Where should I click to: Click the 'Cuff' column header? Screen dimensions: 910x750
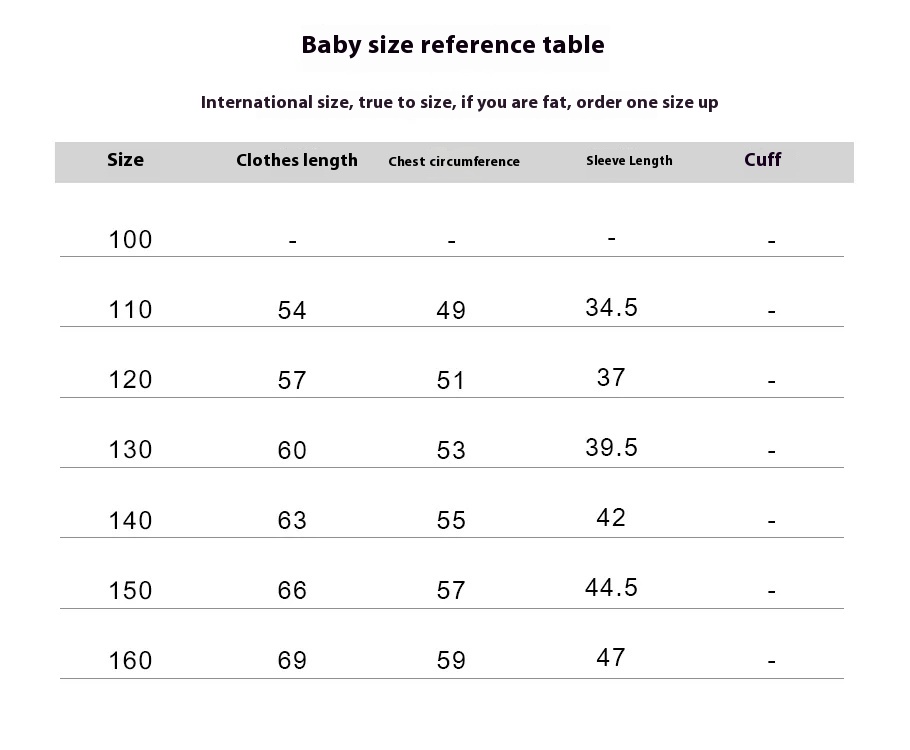(x=763, y=160)
